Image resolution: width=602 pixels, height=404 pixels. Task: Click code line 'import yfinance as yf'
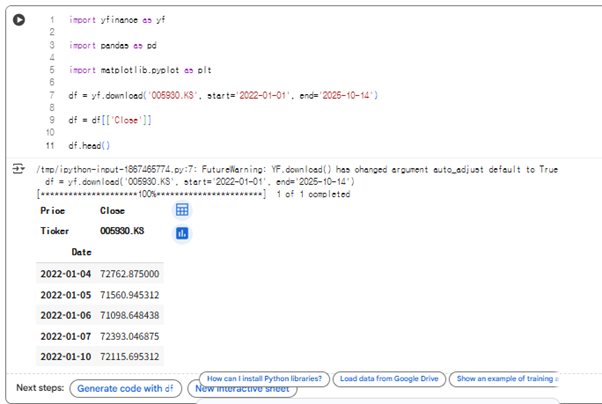coord(117,20)
